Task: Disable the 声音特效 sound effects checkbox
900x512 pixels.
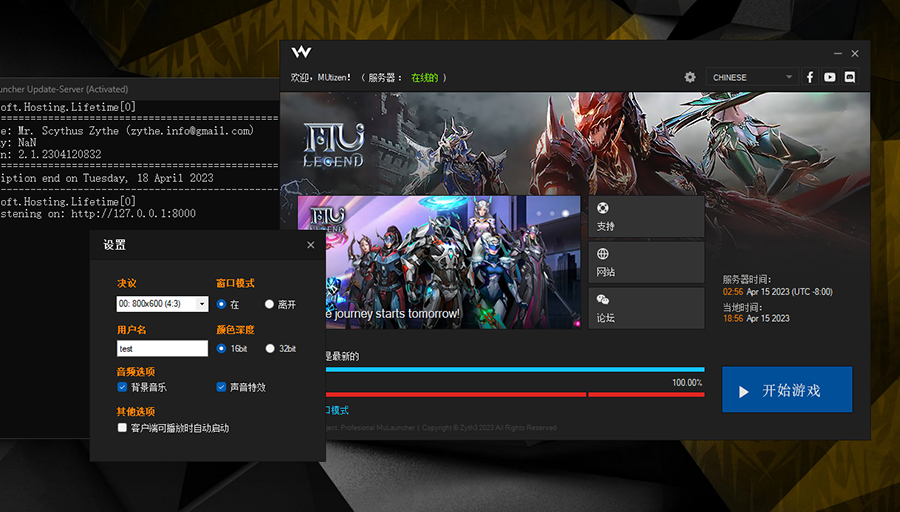Action: pos(221,387)
